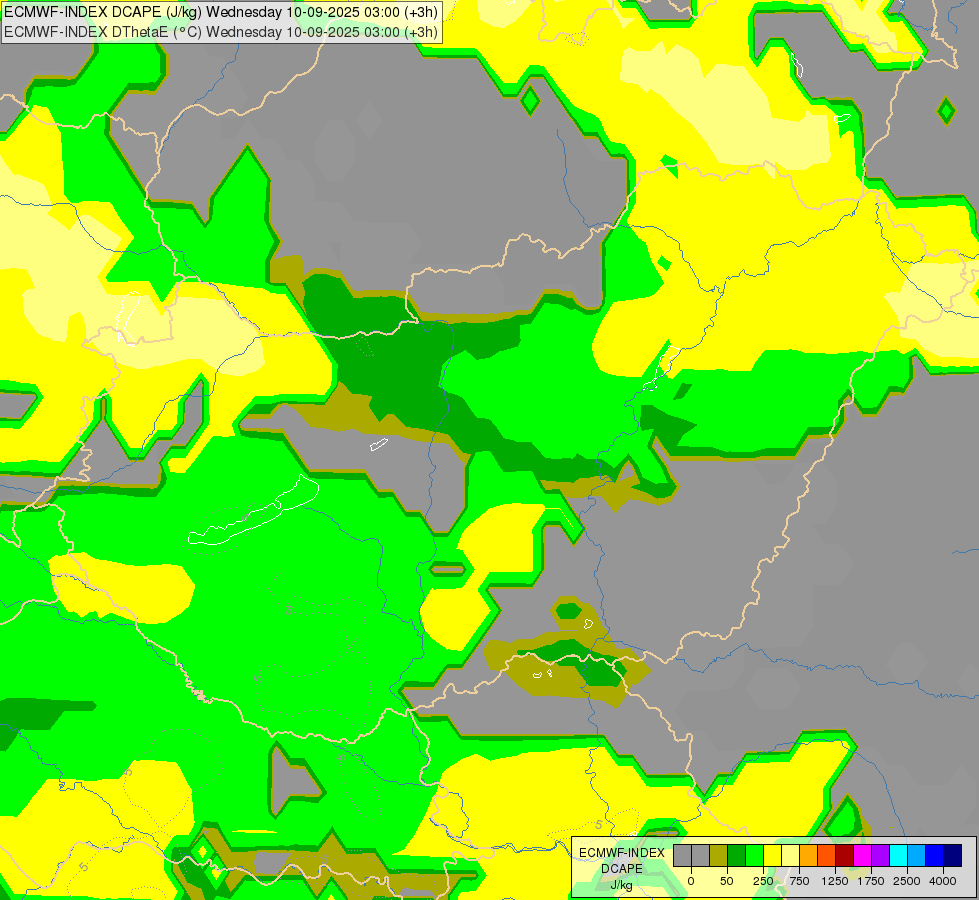Click the legend tick label 1750
Image resolution: width=979 pixels, height=900 pixels.
tap(870, 881)
